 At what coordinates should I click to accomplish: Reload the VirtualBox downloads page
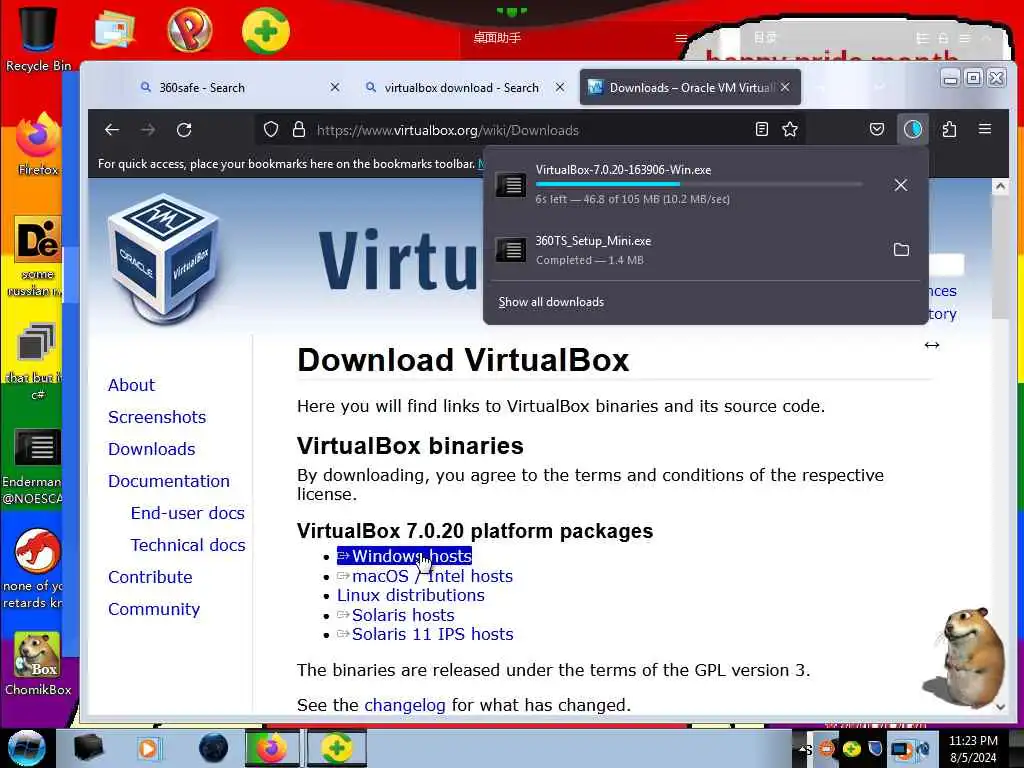click(x=184, y=129)
